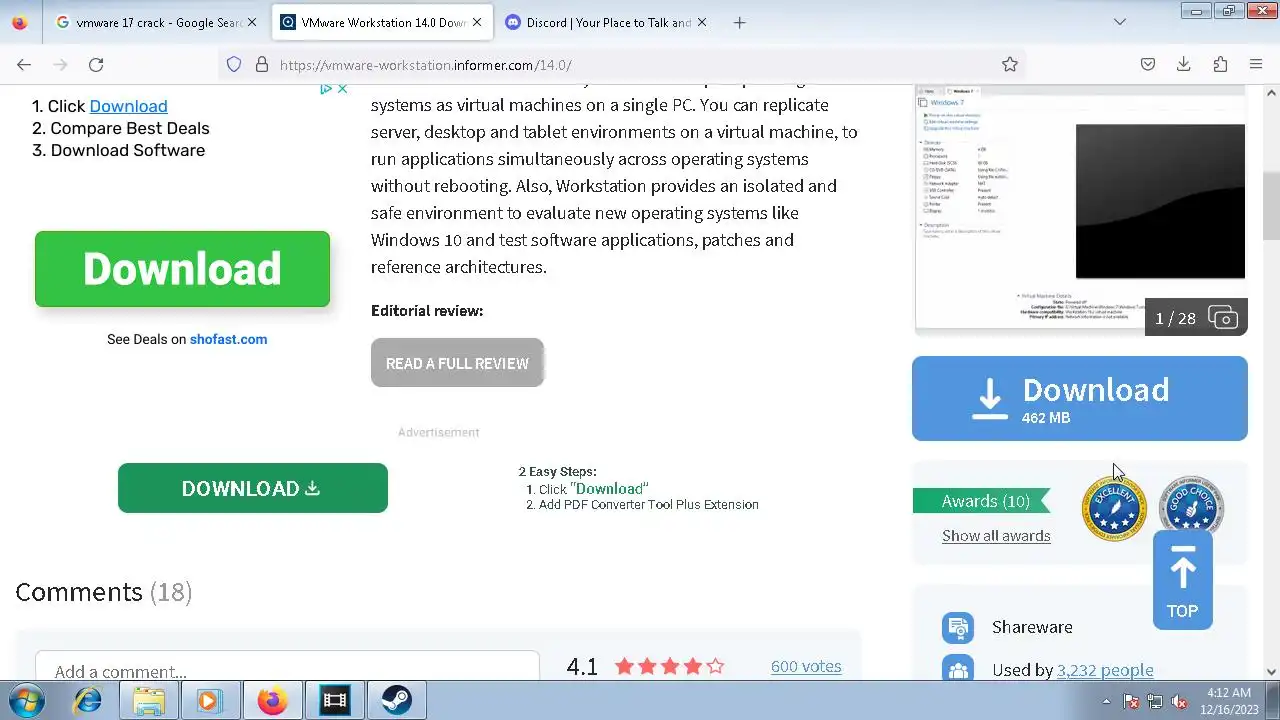The height and width of the screenshot is (720, 1280).
Task: Open the Firefox downloads panel
Action: point(1184,64)
